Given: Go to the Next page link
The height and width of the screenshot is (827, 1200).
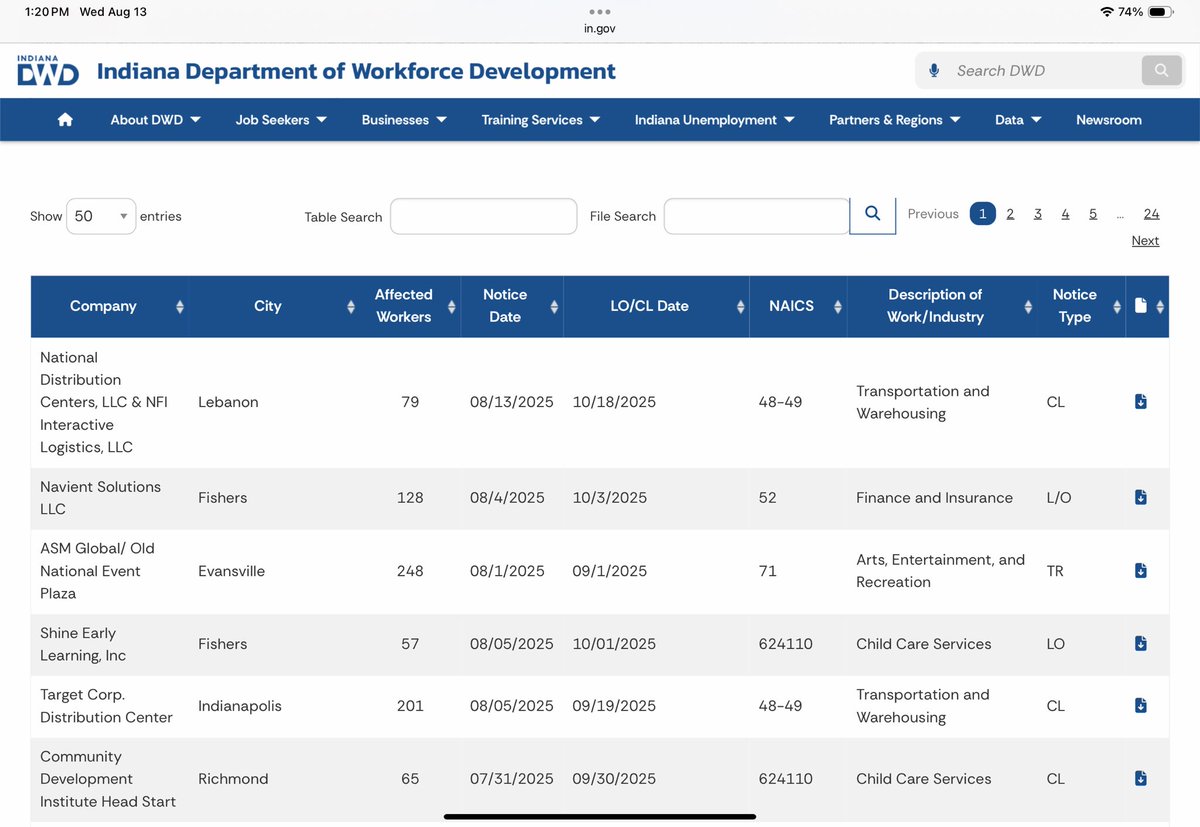Looking at the screenshot, I should tap(1145, 241).
